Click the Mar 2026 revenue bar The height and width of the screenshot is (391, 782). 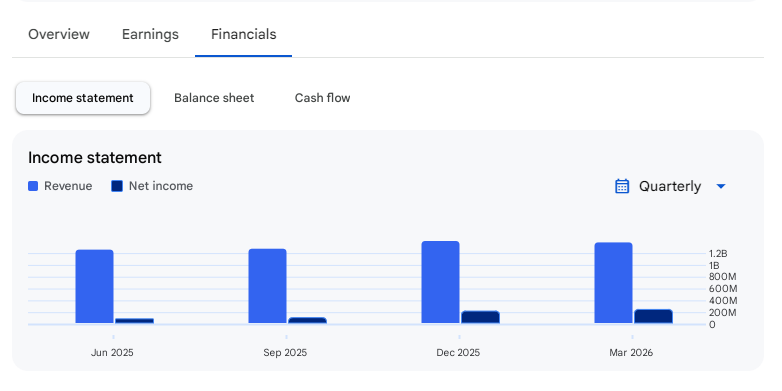tap(613, 283)
